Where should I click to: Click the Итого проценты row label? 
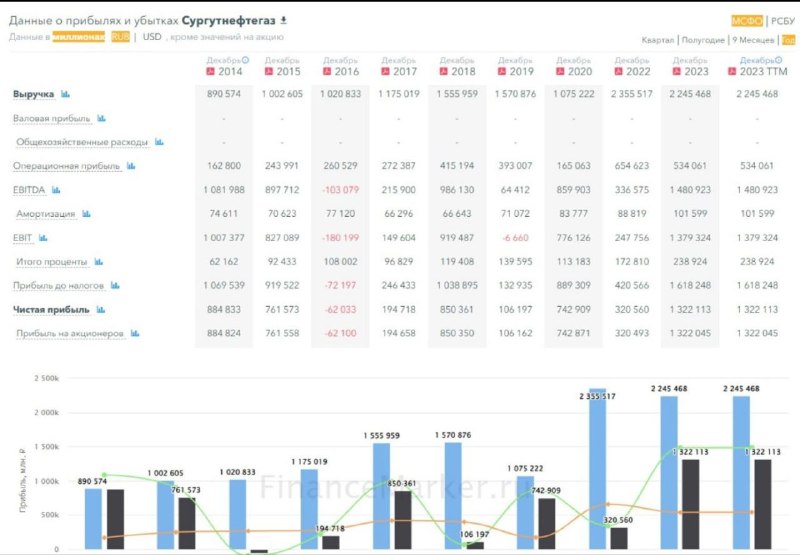(52, 262)
